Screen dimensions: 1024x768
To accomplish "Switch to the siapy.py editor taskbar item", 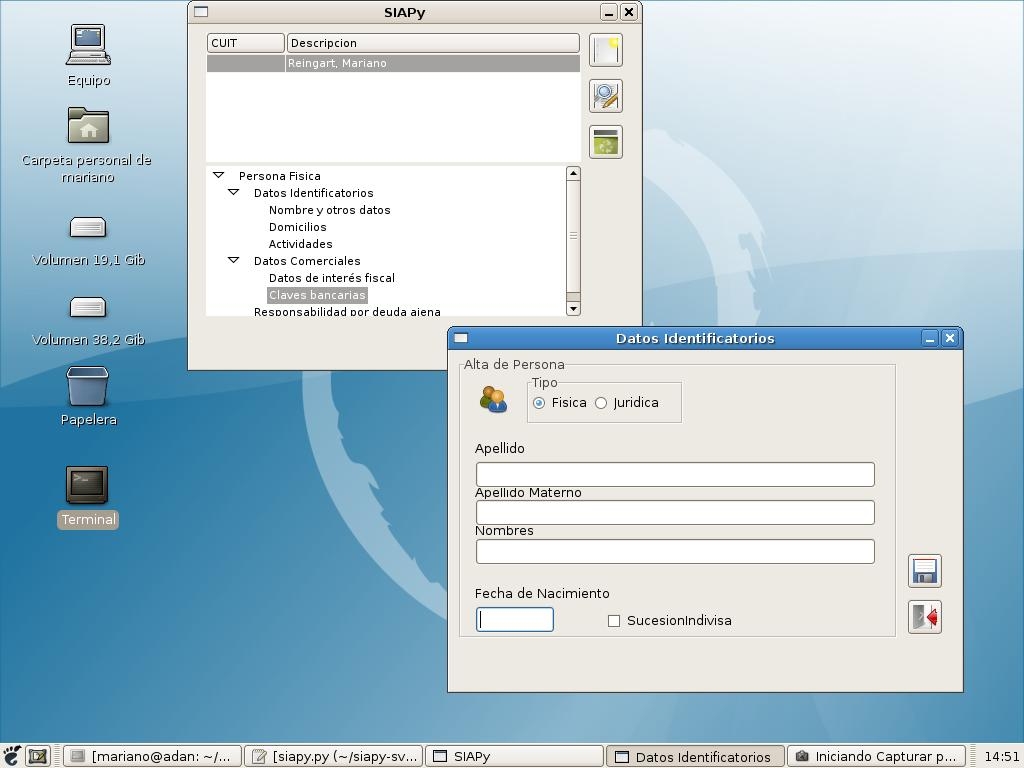I will [334, 757].
